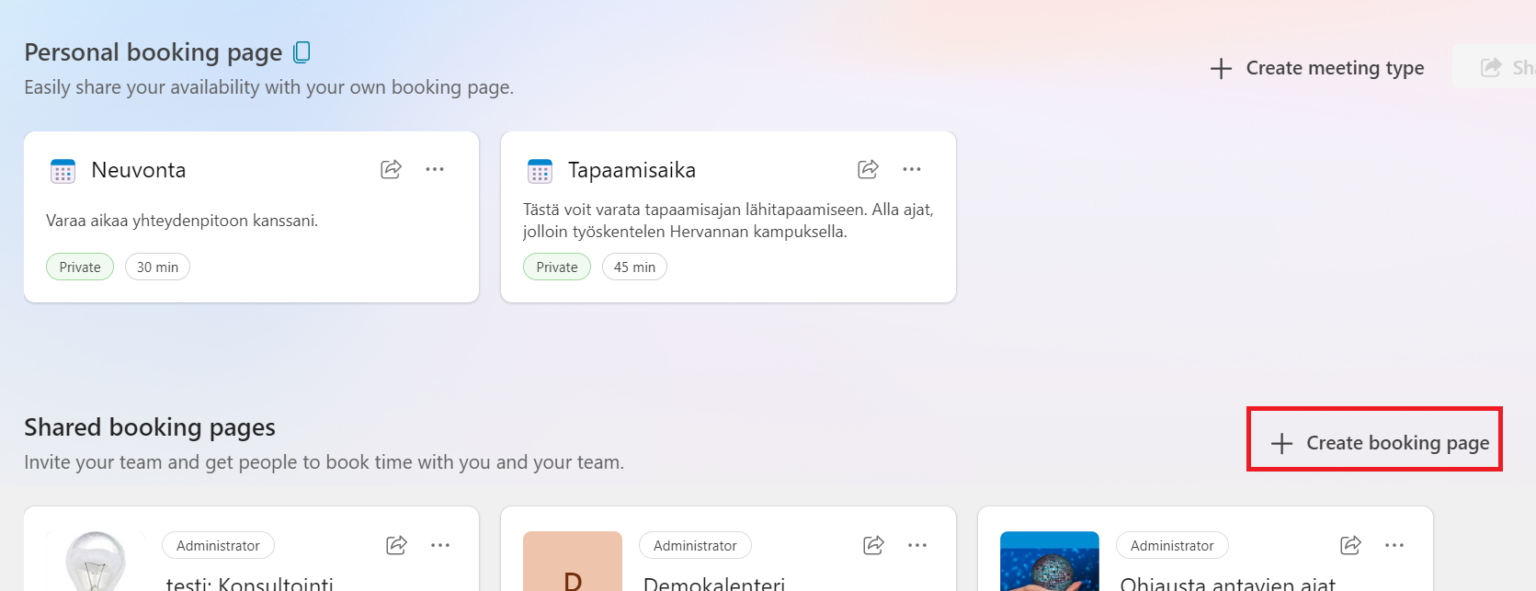Open the calendar icon on the Neuvonta card
Image resolution: width=1536 pixels, height=591 pixels.
pyautogui.click(x=62, y=170)
